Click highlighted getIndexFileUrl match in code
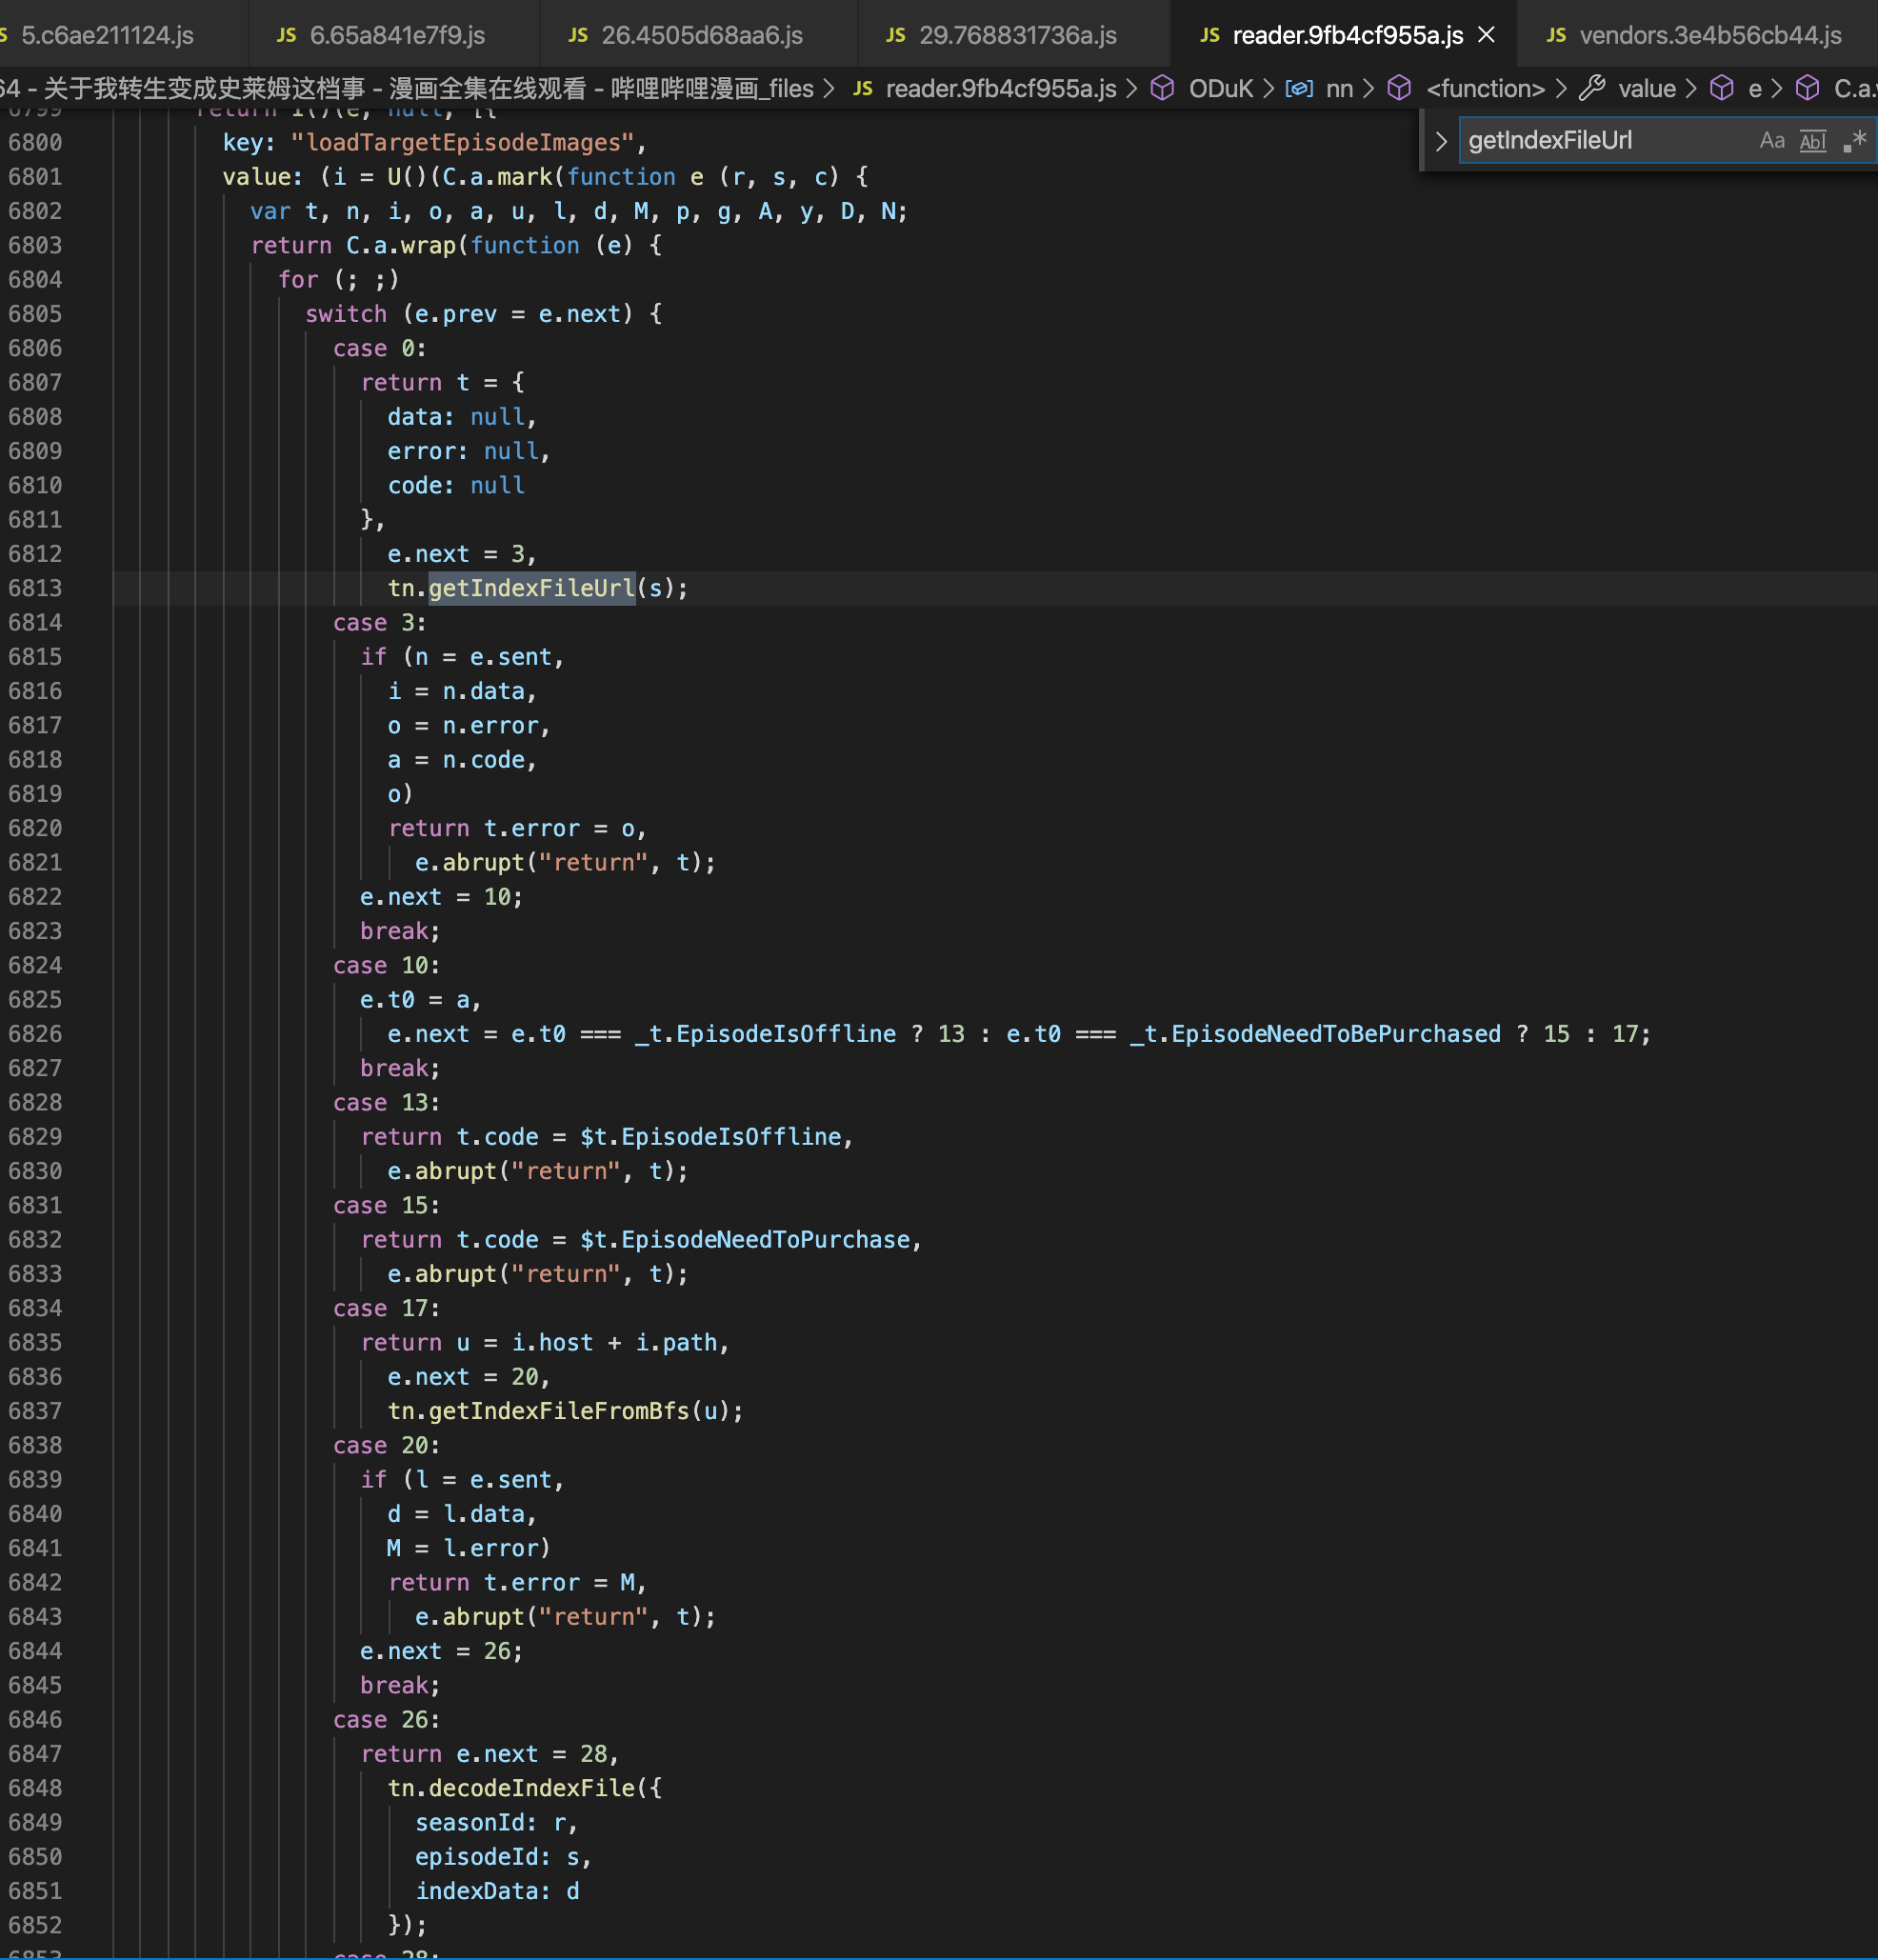The height and width of the screenshot is (1960, 1878). click(531, 588)
